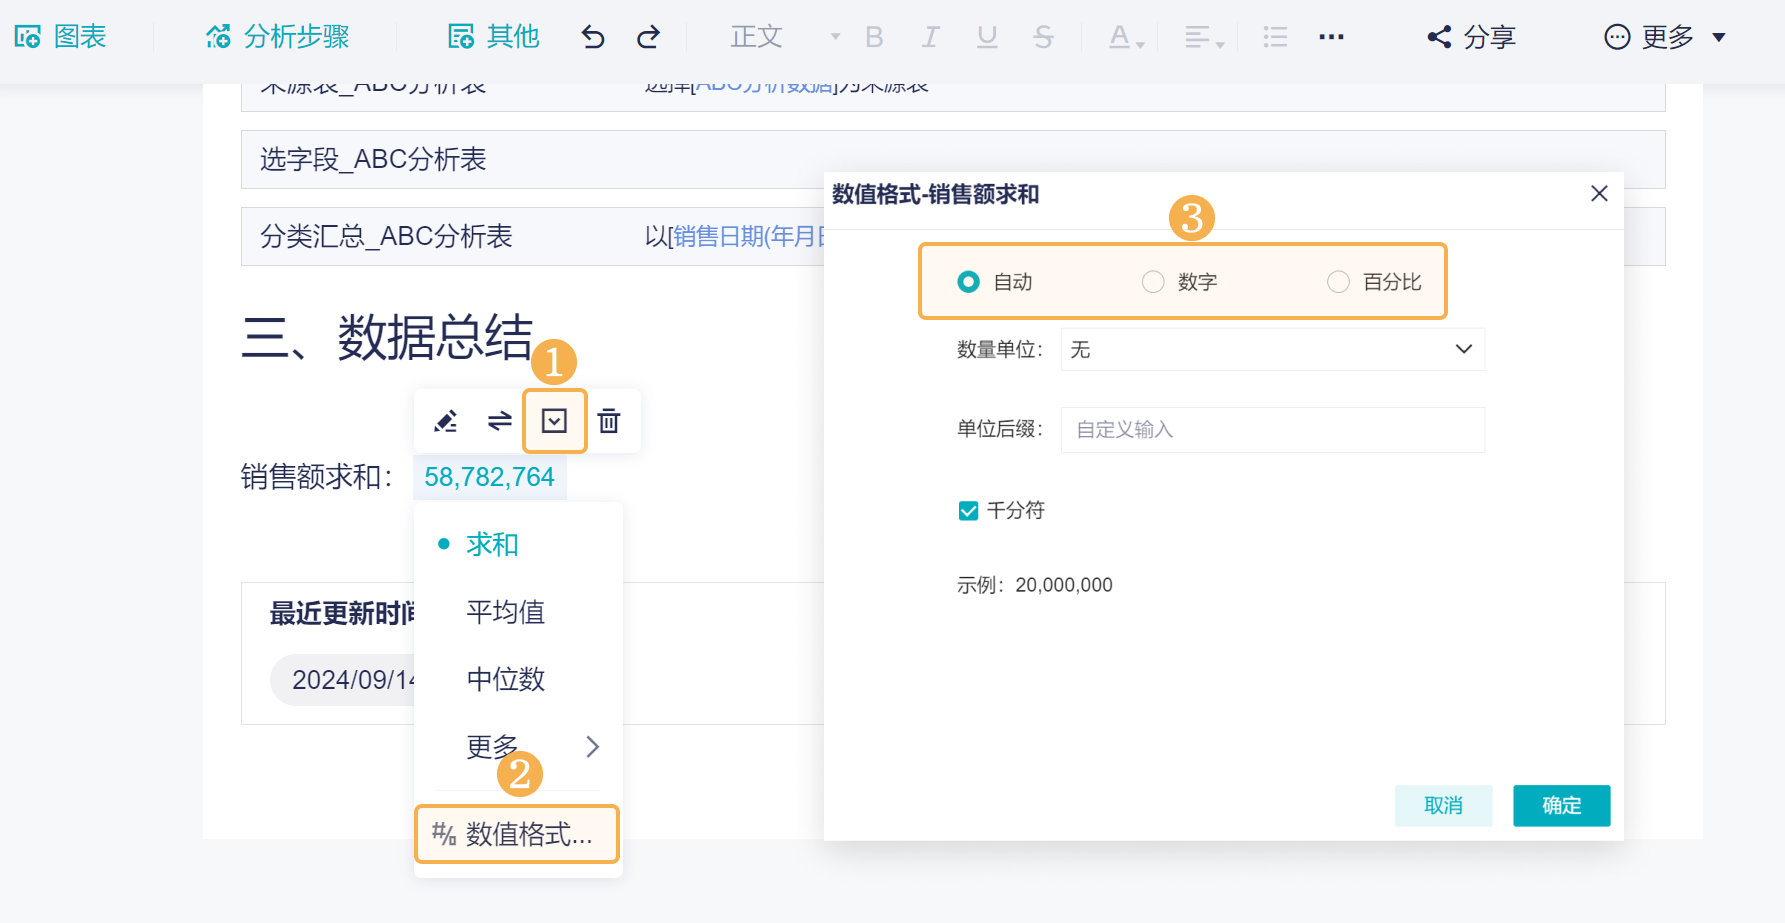Click the 确定 button to confirm
The height and width of the screenshot is (923, 1785).
tap(1561, 805)
